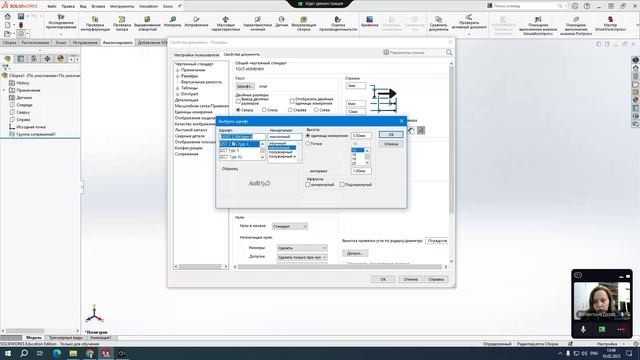The width and height of the screenshot is (640, 360).
Task: Click the font size list scrollbar
Action: tap(367, 157)
